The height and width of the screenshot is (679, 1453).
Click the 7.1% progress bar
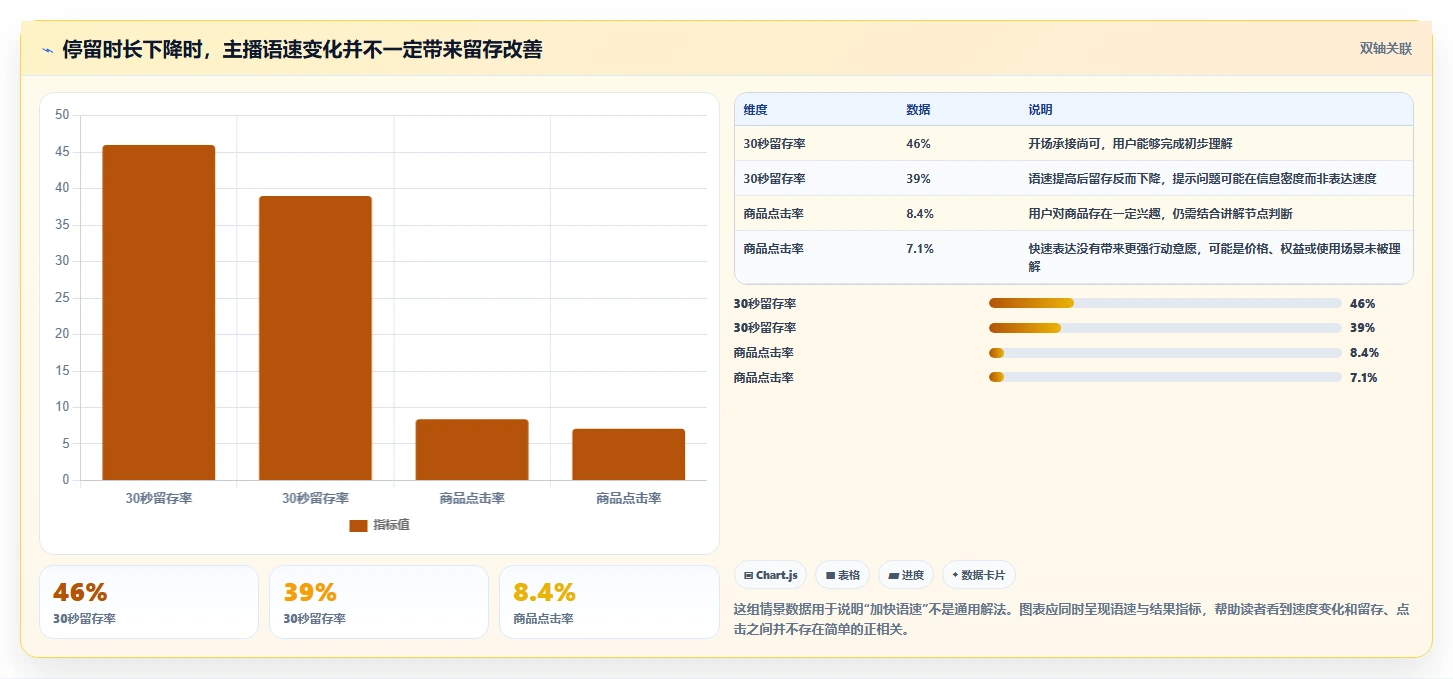pyautogui.click(x=1165, y=377)
